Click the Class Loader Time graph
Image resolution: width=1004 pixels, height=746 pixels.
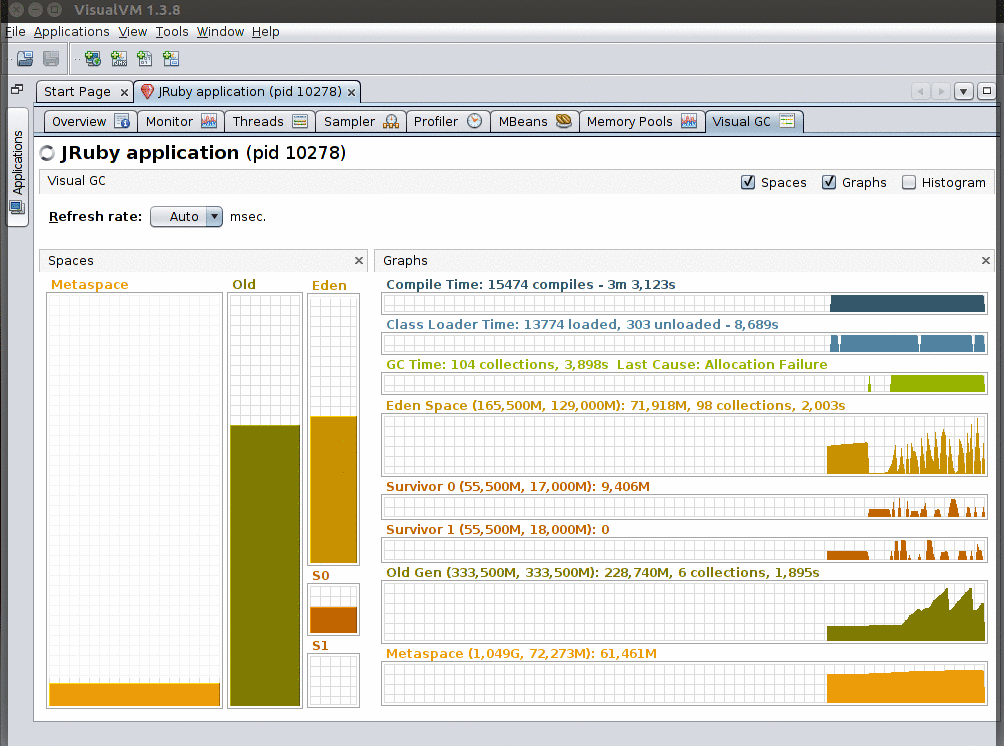click(684, 344)
